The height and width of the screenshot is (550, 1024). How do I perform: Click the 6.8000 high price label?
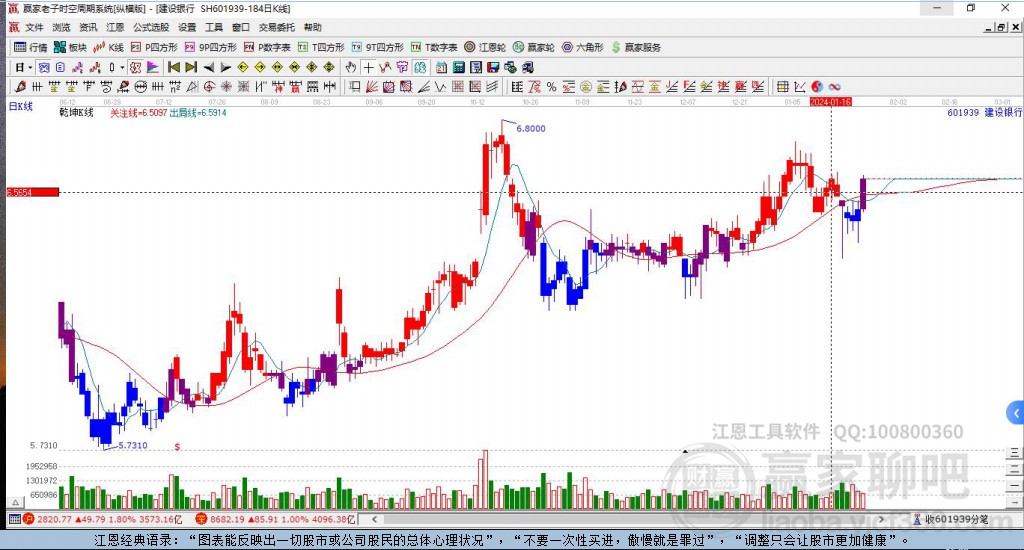pos(530,129)
